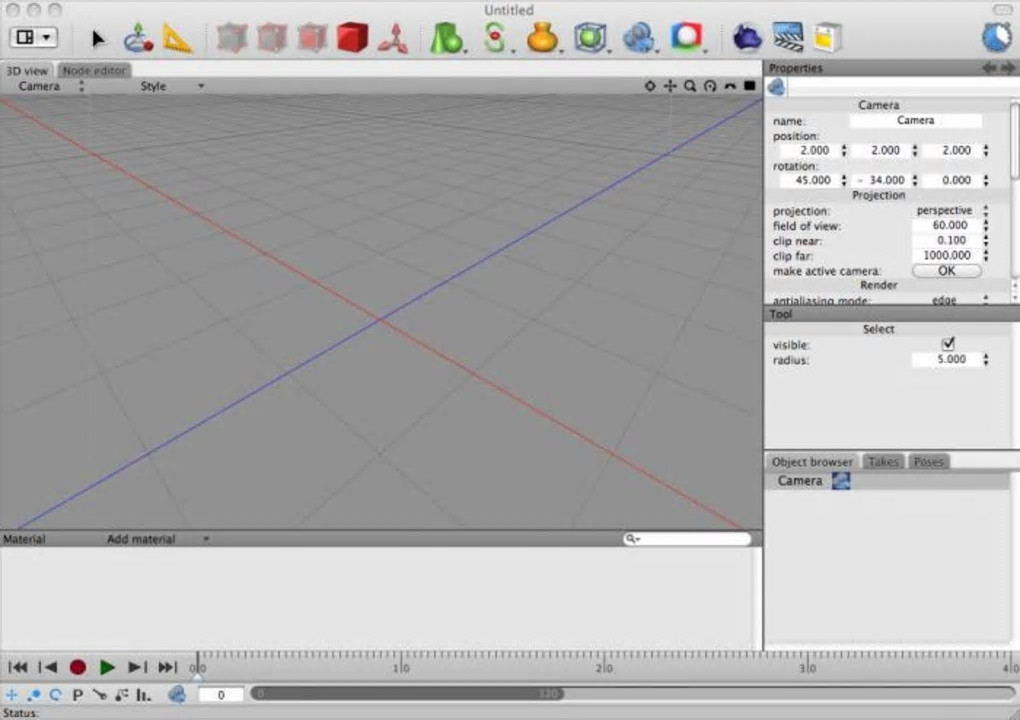Toggle the visible checkbox in Select tool
The height and width of the screenshot is (720, 1020).
coord(948,344)
